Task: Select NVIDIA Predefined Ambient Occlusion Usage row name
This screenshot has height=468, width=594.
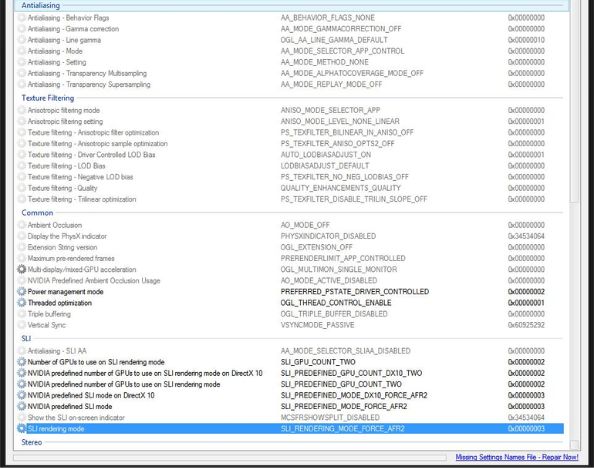Action: 94,280
